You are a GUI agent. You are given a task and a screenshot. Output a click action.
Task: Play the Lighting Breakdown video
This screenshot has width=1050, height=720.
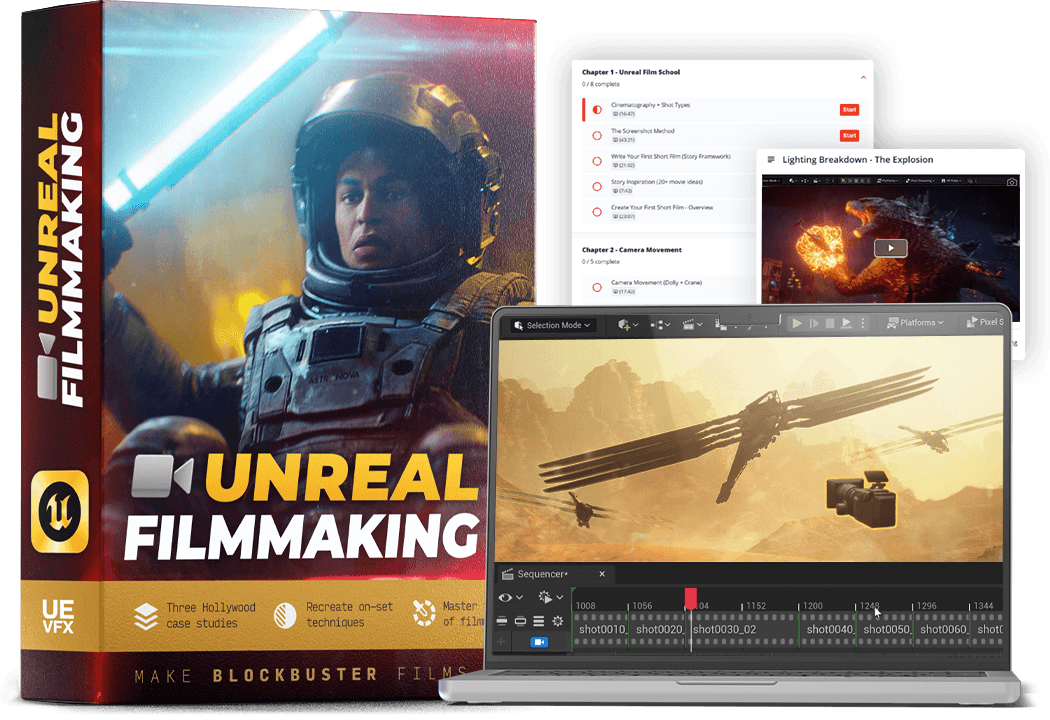[891, 248]
